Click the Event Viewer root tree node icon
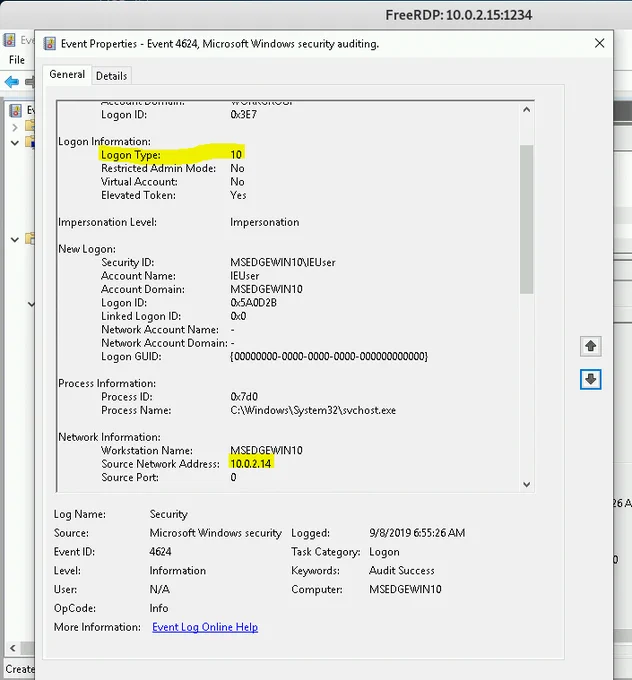The image size is (632, 680). (16, 111)
